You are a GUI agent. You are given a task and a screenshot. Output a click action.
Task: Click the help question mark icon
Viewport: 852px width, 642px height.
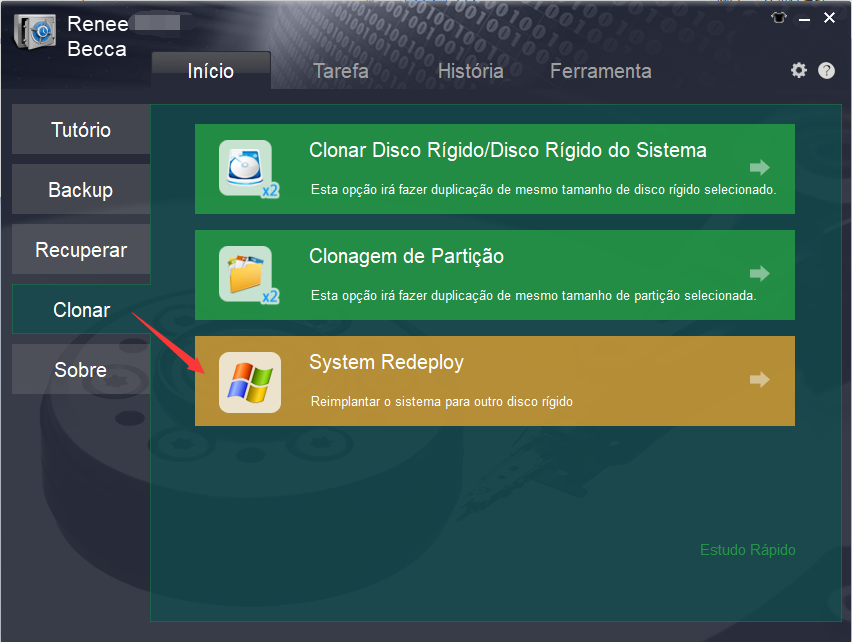pyautogui.click(x=826, y=70)
